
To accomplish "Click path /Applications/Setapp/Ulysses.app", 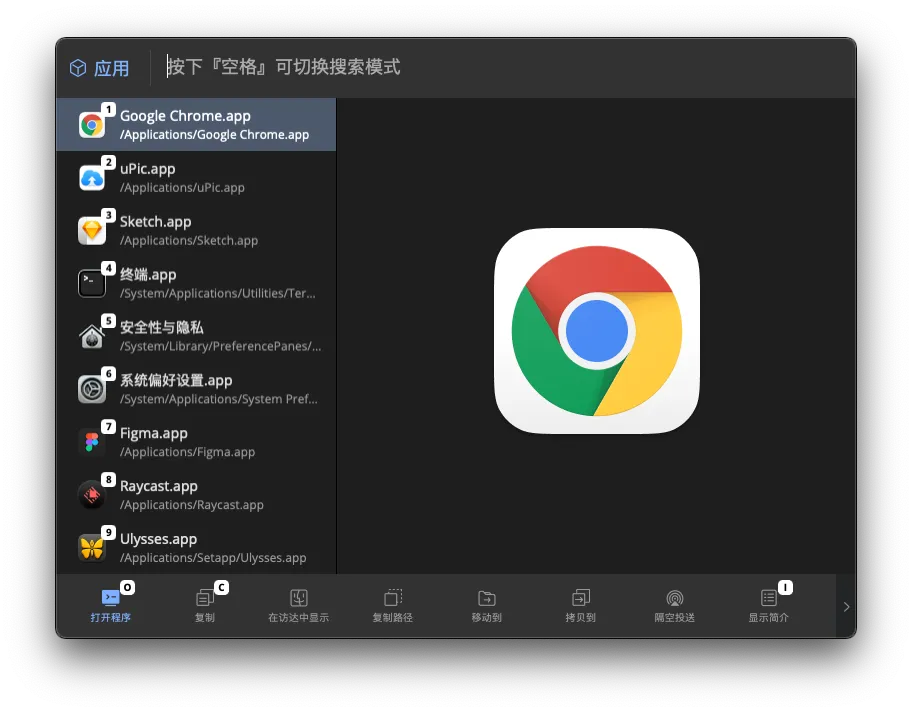I will (x=213, y=558).
